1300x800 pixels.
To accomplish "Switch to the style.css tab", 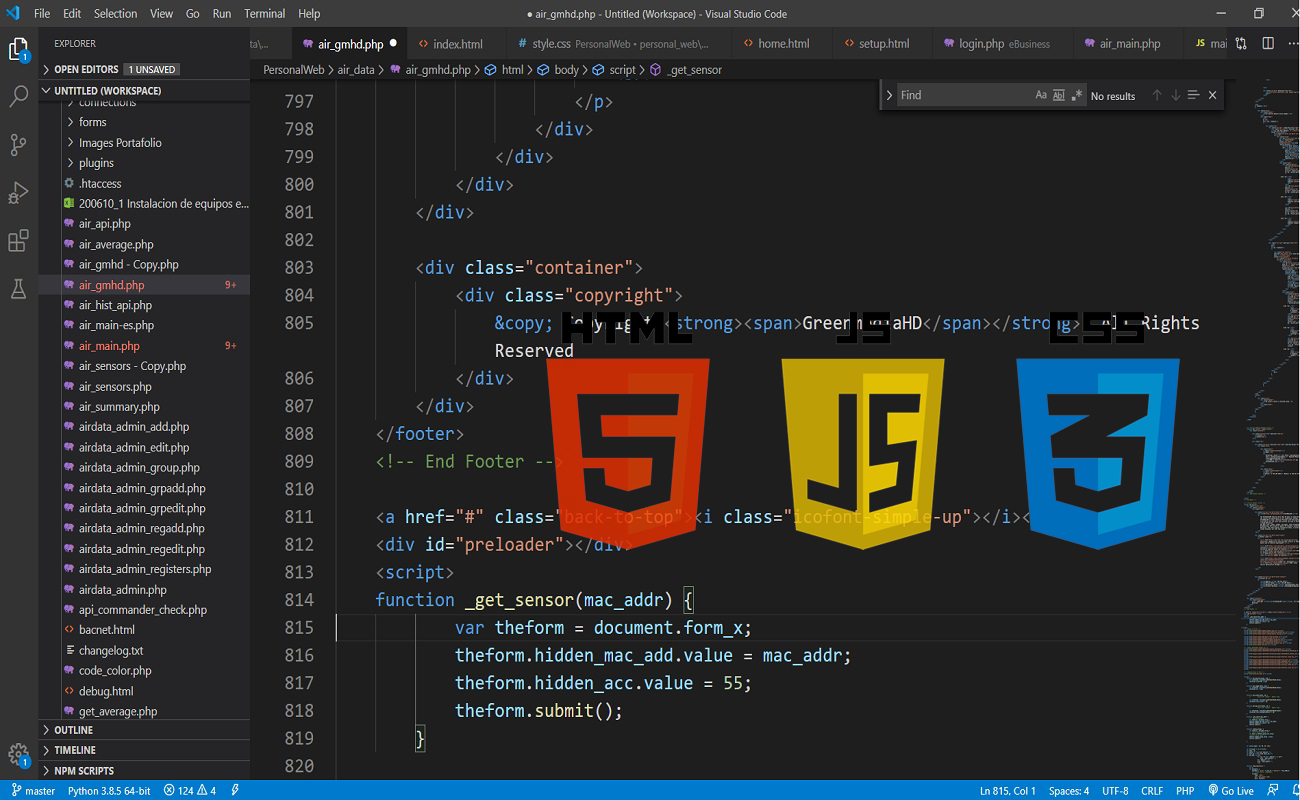I will 620,44.
